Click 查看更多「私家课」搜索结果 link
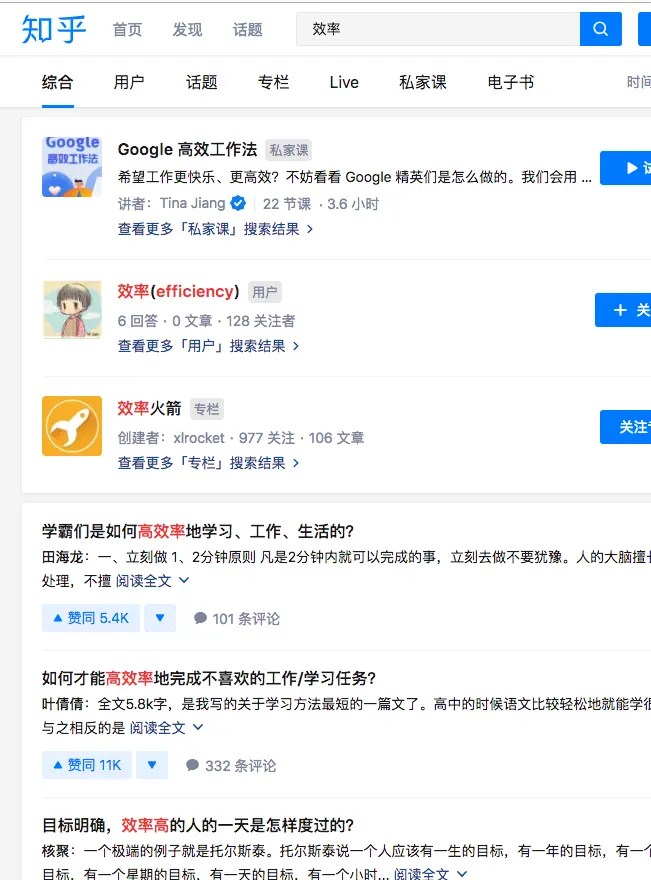Viewport: 651px width, 880px height. [216, 229]
